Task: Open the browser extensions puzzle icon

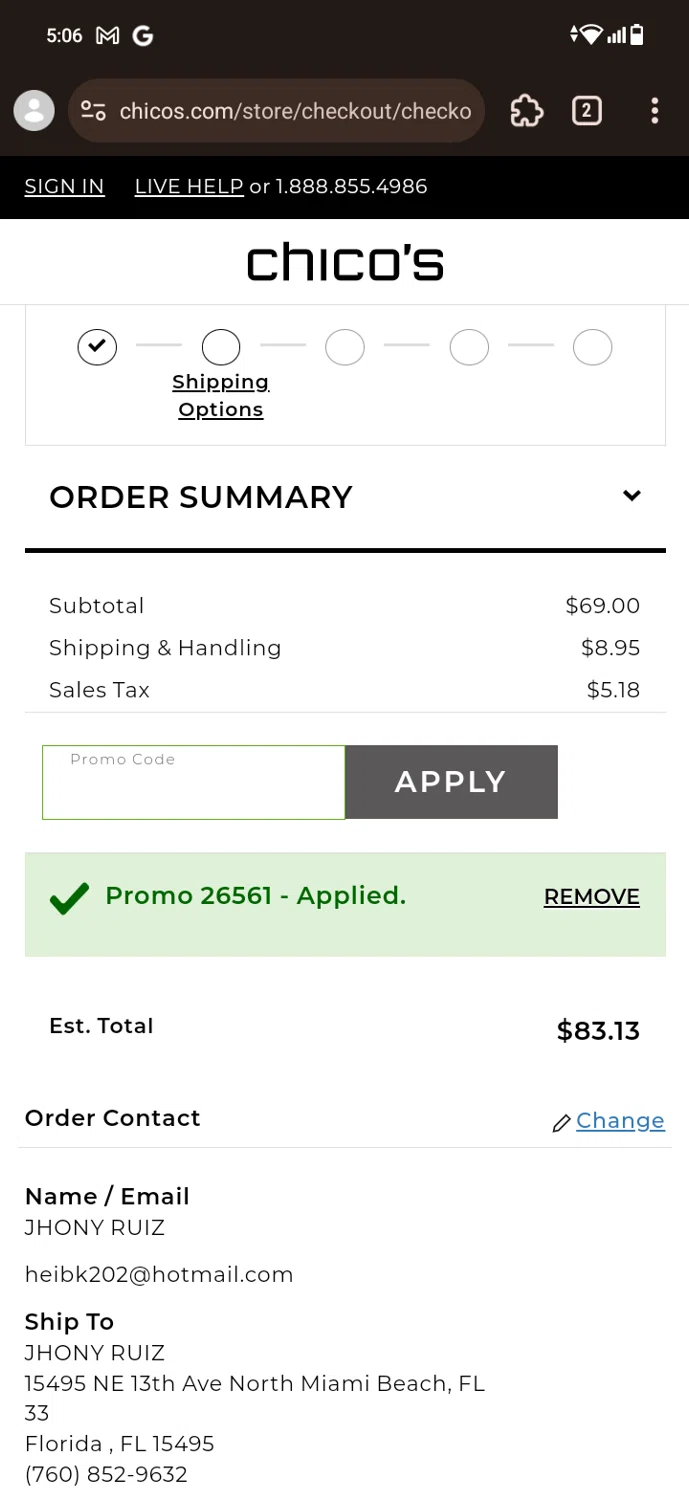Action: click(527, 110)
